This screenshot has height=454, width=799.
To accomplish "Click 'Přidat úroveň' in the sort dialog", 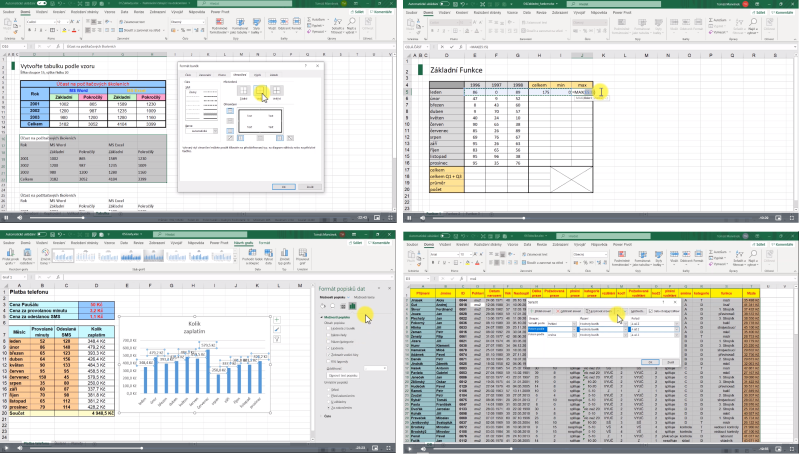I will point(541,311).
